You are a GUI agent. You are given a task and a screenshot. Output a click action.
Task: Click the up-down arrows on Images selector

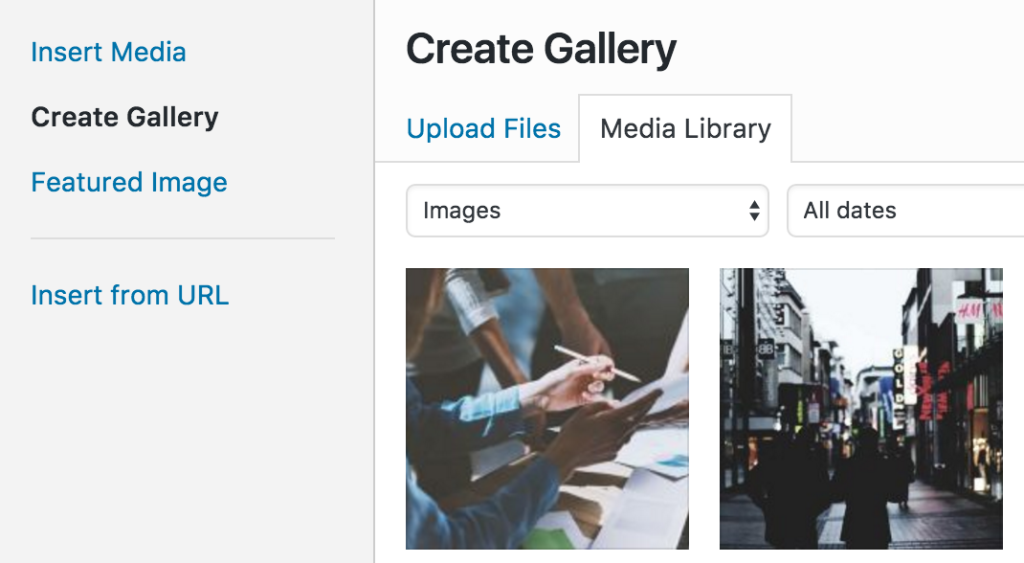point(754,211)
